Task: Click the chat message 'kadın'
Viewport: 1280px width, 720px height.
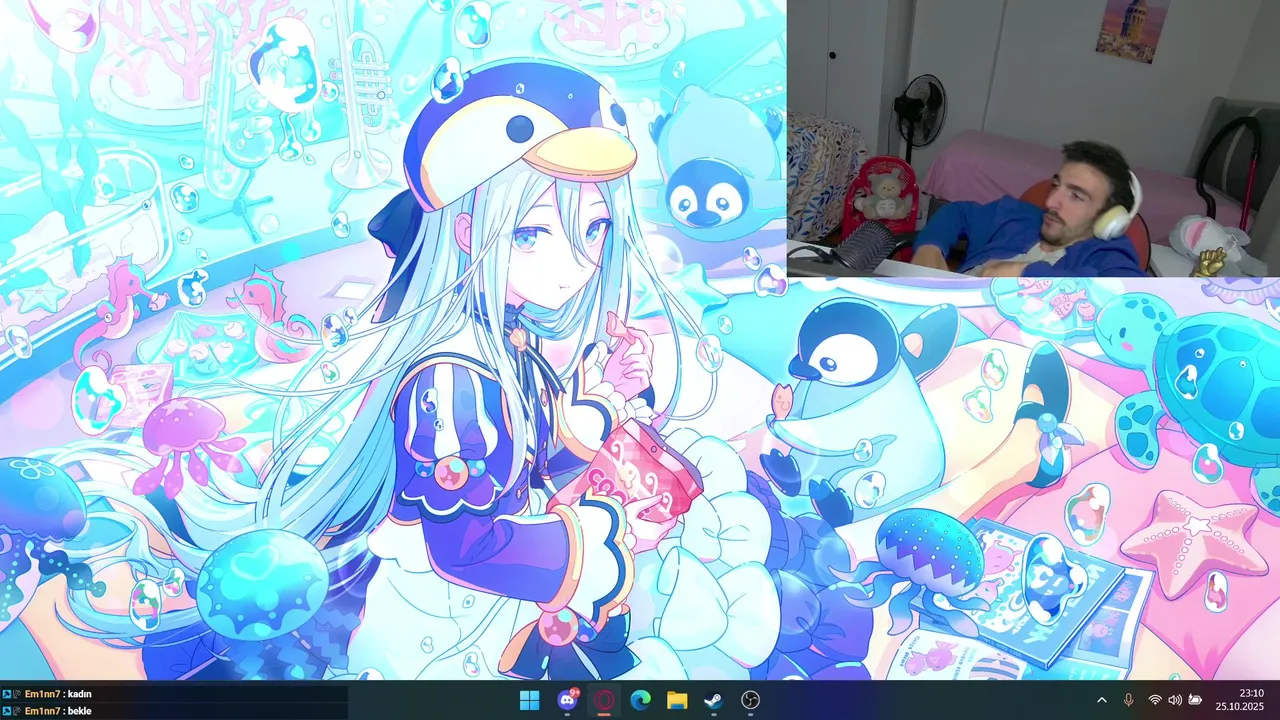Action: coord(79,694)
